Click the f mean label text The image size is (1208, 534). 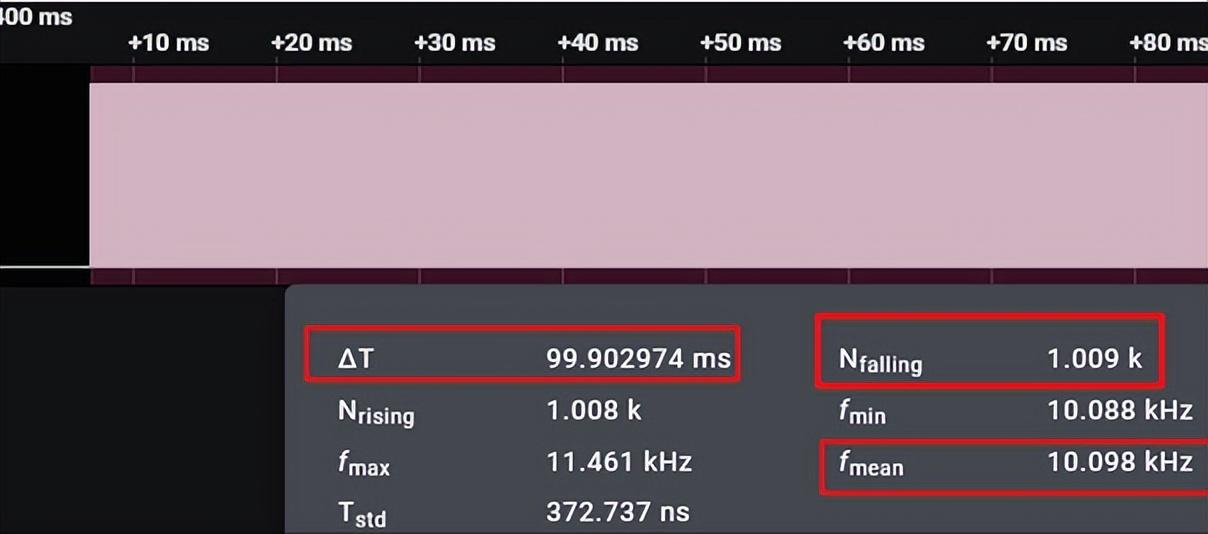870,464
